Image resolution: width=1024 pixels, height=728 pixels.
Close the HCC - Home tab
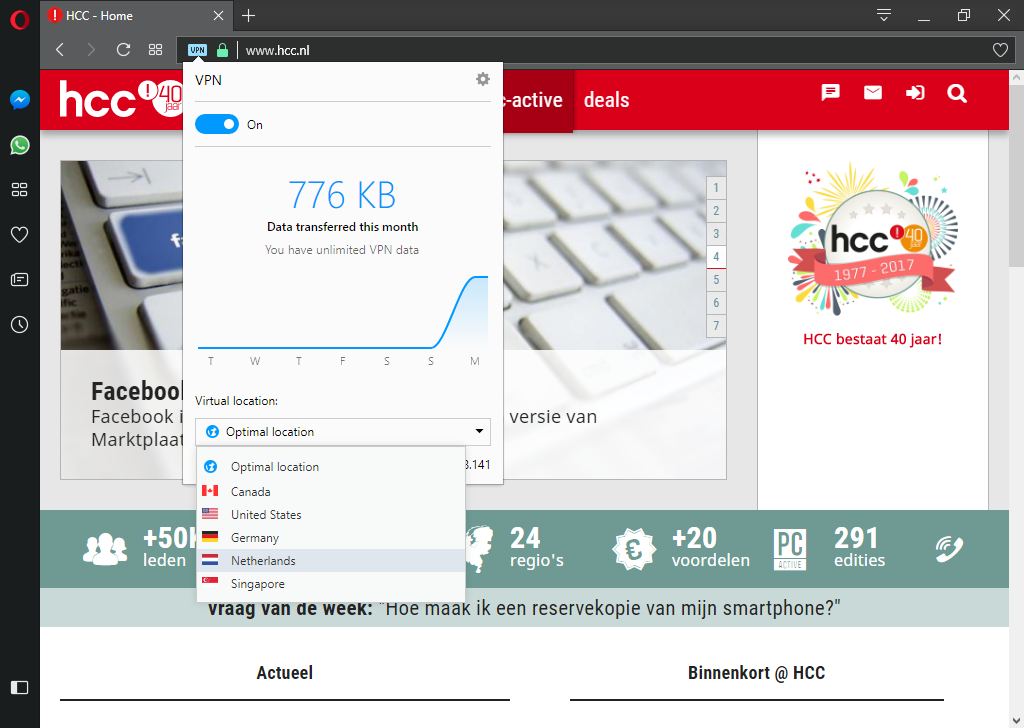tap(218, 16)
